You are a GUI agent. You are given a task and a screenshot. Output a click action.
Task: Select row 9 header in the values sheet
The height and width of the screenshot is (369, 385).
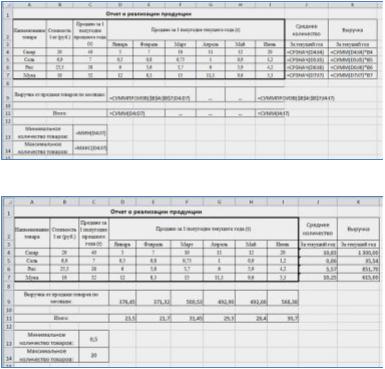(x=8, y=298)
